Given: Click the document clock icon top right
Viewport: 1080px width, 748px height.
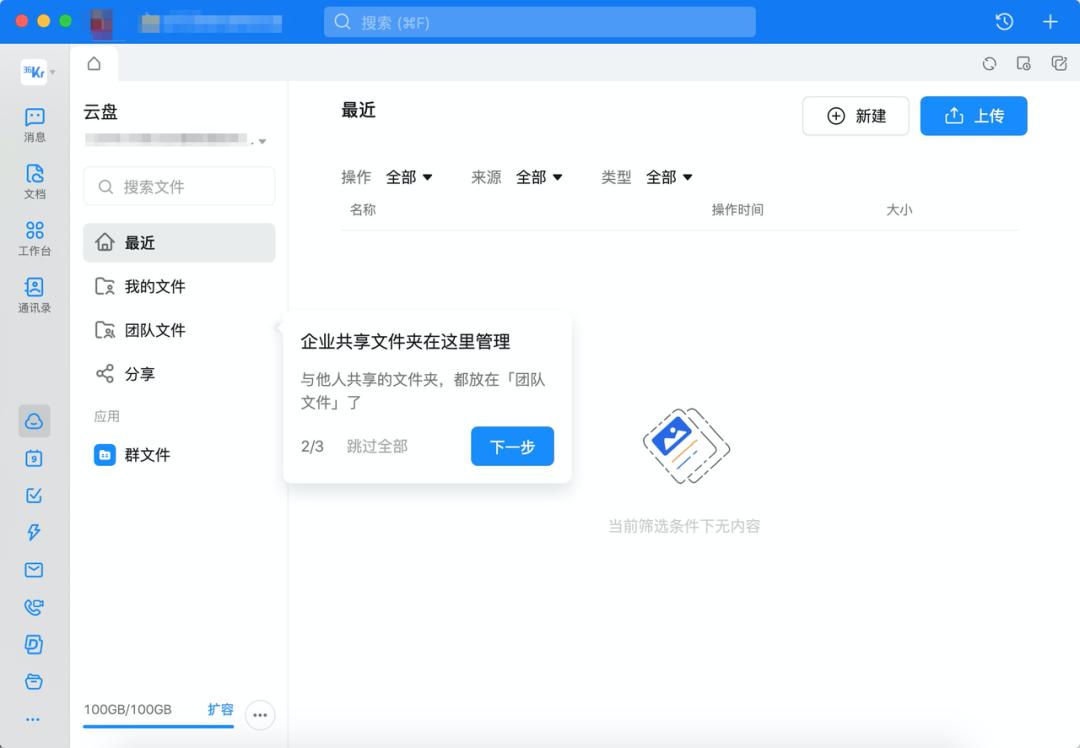Looking at the screenshot, I should tap(1024, 64).
